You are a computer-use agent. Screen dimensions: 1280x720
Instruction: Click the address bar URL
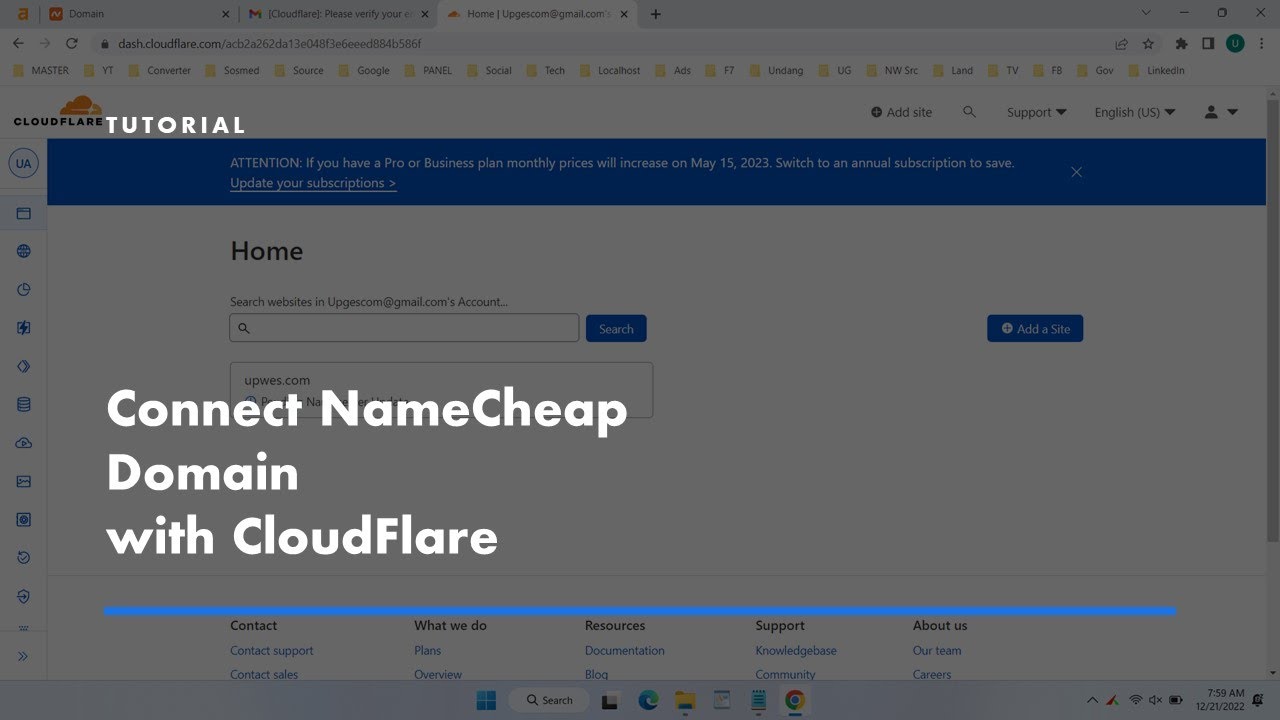point(269,44)
